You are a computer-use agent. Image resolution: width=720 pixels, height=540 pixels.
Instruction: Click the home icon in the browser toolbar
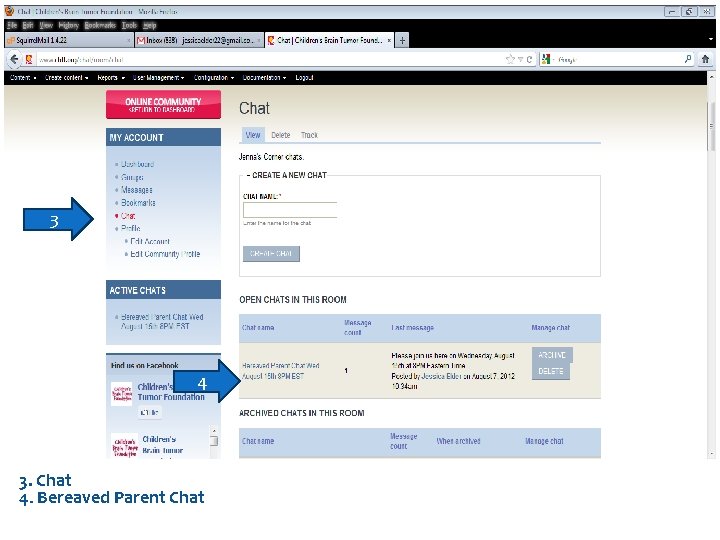pos(705,59)
